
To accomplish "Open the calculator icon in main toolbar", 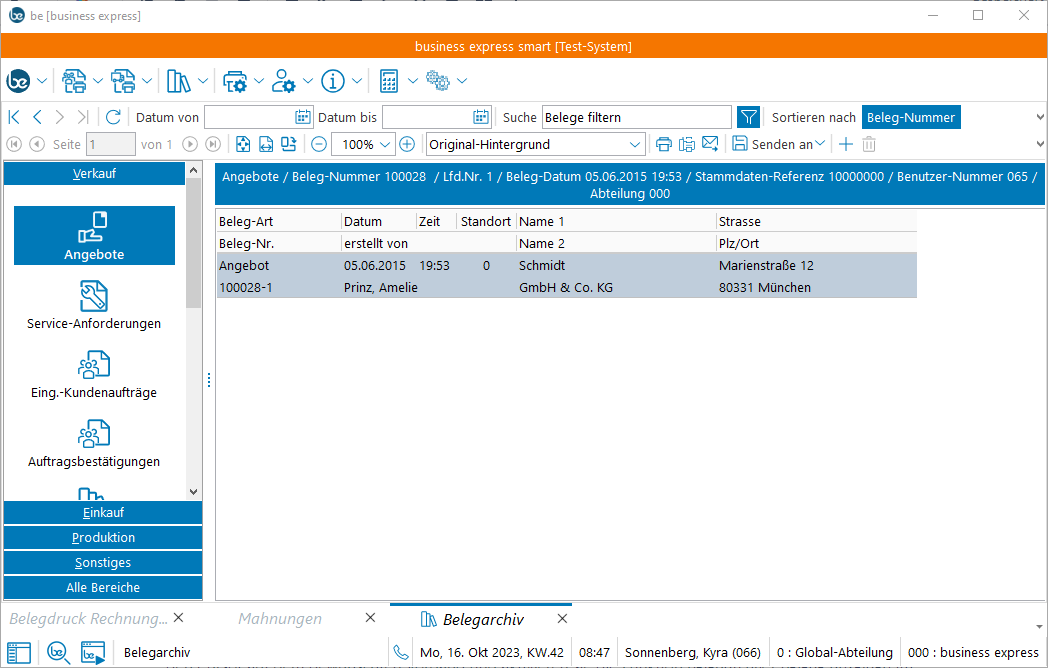I will pyautogui.click(x=390, y=81).
